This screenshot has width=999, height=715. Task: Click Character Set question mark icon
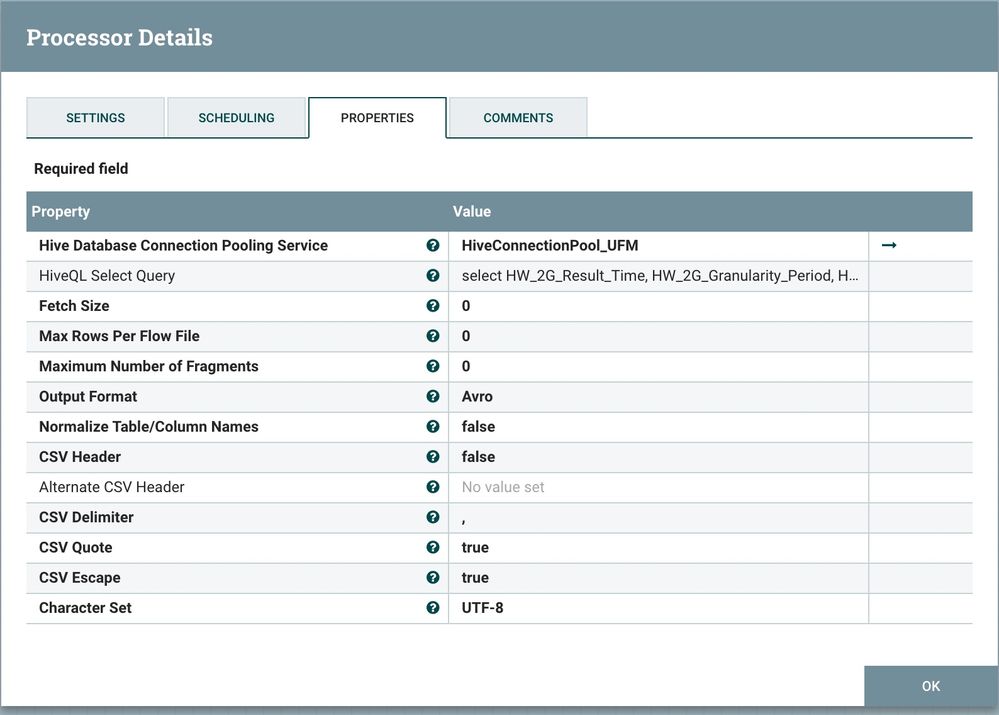tap(433, 607)
